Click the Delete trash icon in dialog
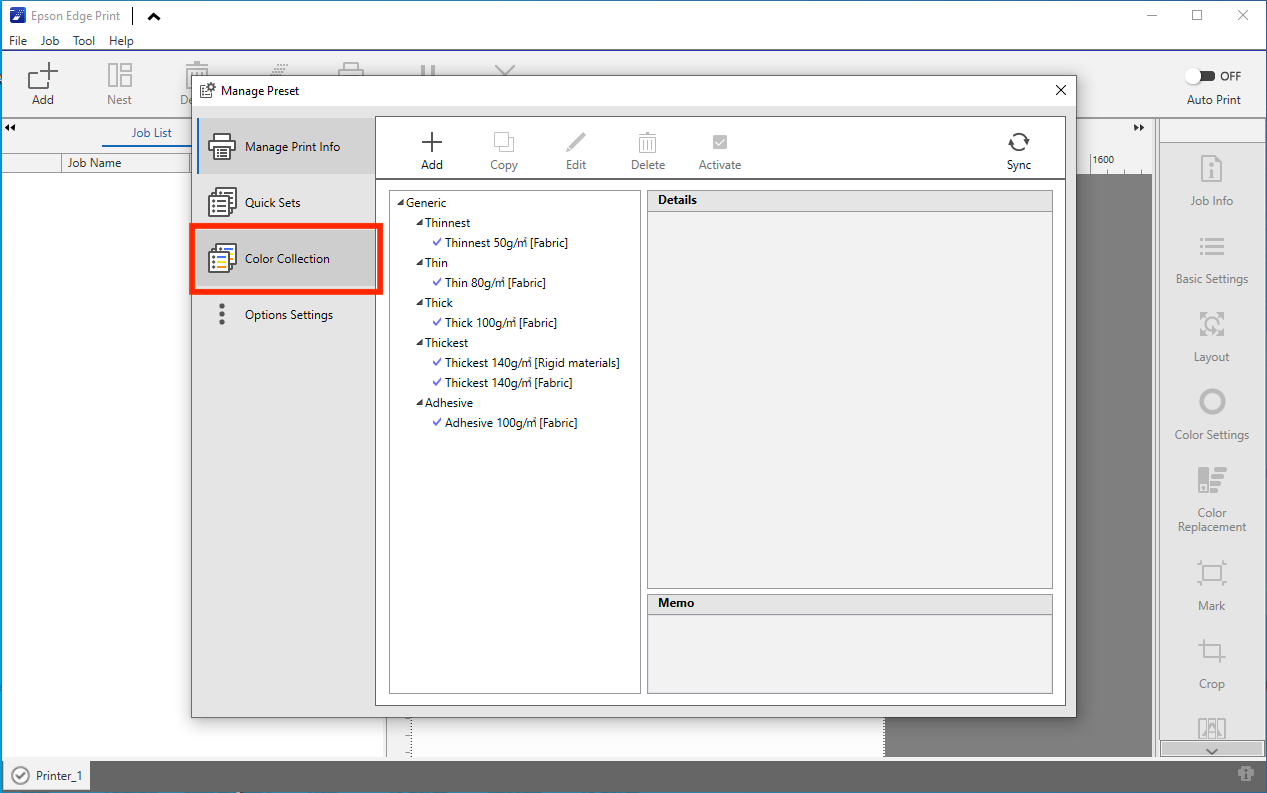The image size is (1267, 793). coord(648,142)
